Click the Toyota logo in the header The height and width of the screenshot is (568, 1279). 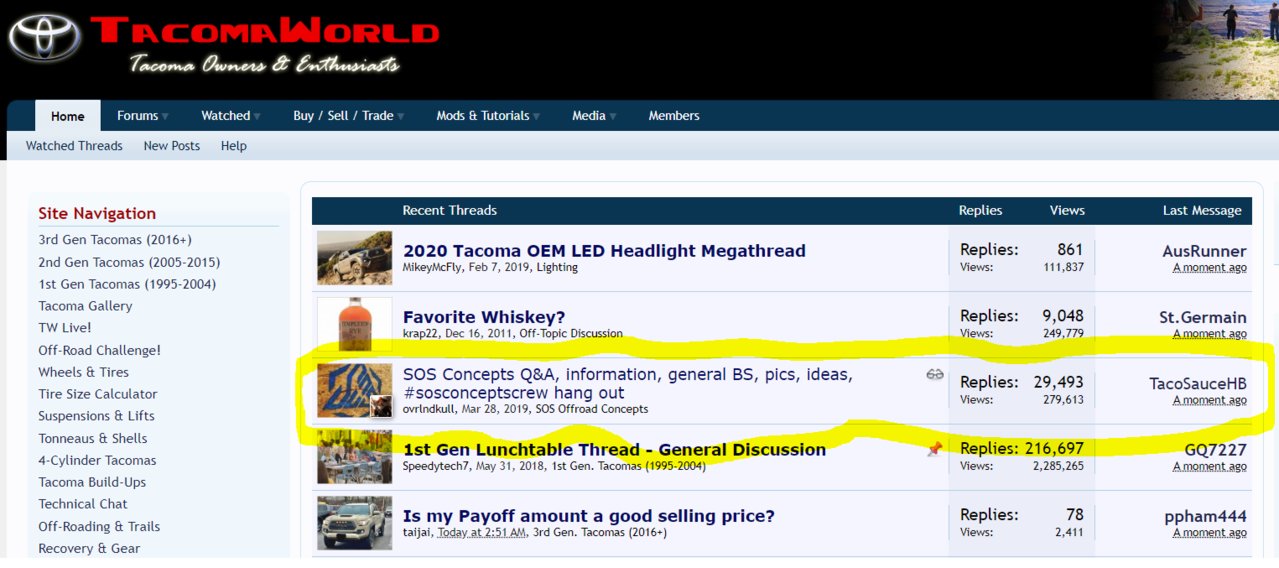click(x=44, y=39)
